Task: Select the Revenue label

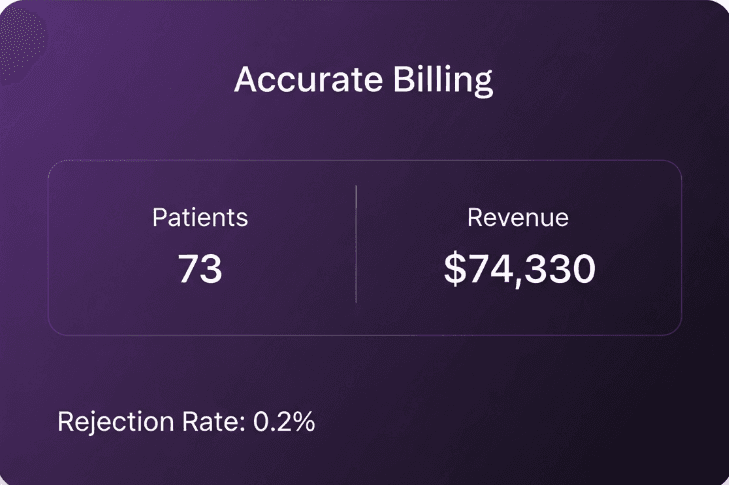Action: click(x=518, y=217)
